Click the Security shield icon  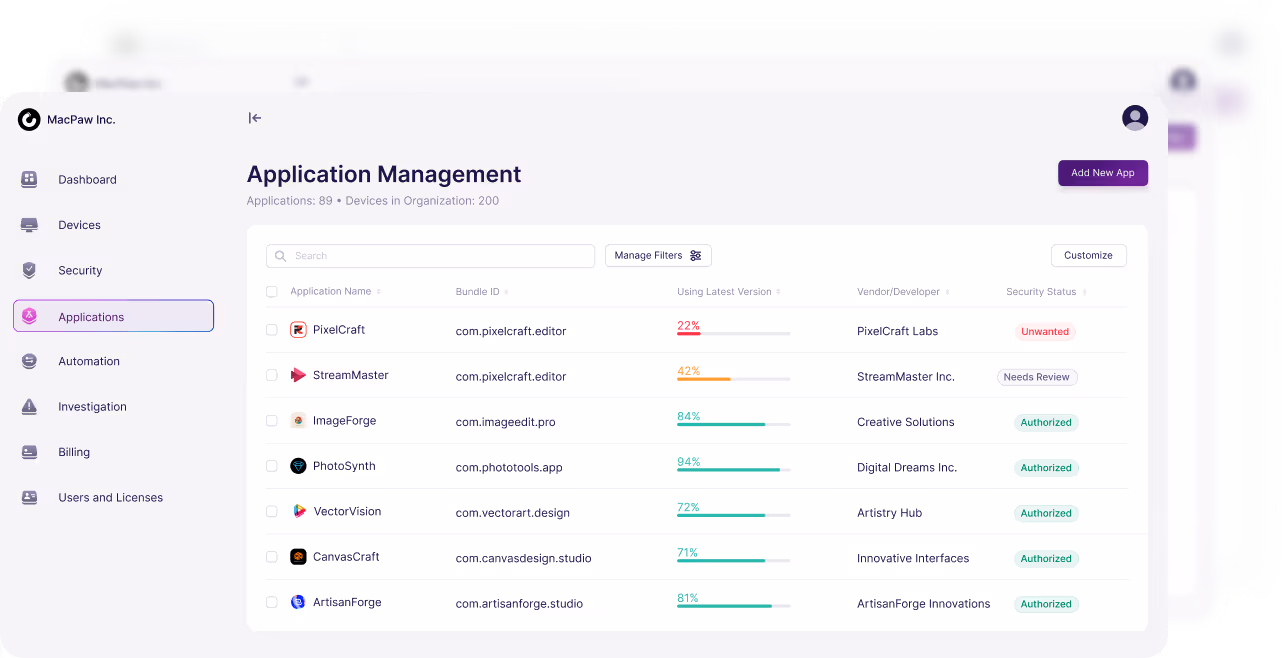coord(29,270)
